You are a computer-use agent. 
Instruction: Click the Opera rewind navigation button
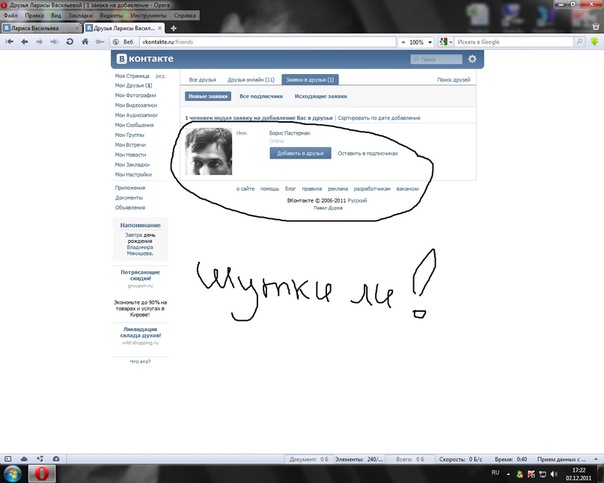click(10, 42)
